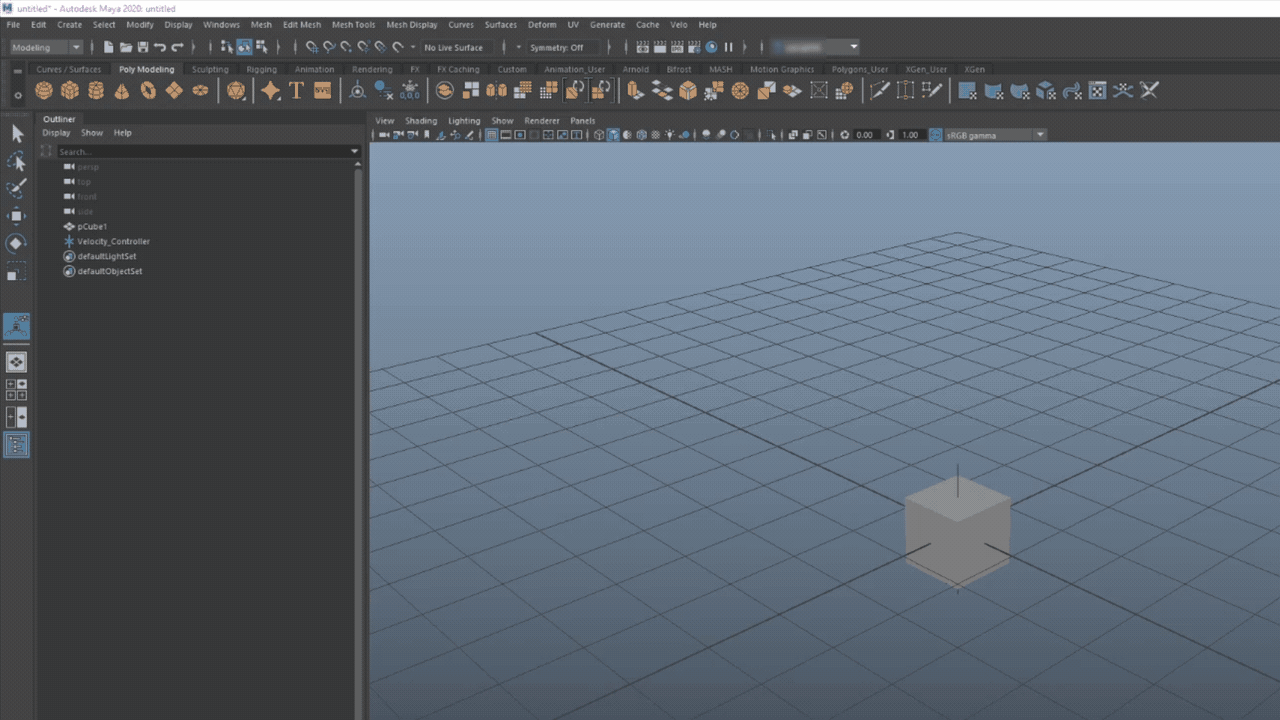Pause viewport evaluation button
This screenshot has height=720, width=1280.
pyautogui.click(x=728, y=47)
